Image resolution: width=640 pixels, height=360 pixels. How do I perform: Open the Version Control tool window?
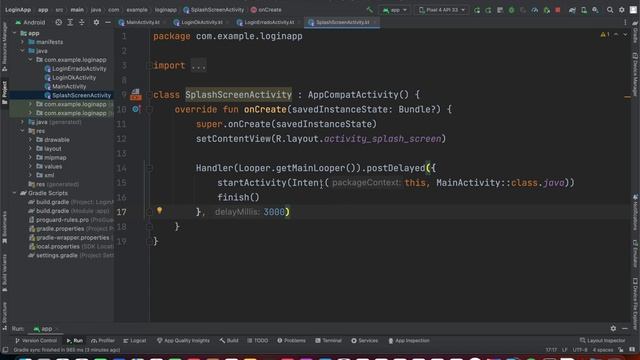(36, 341)
